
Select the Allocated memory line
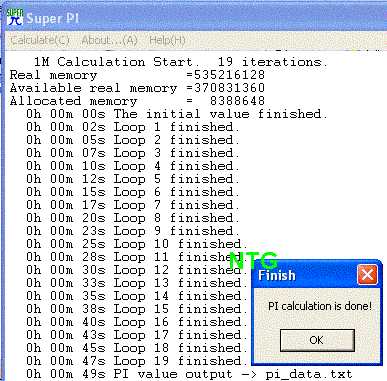[x=137, y=101]
